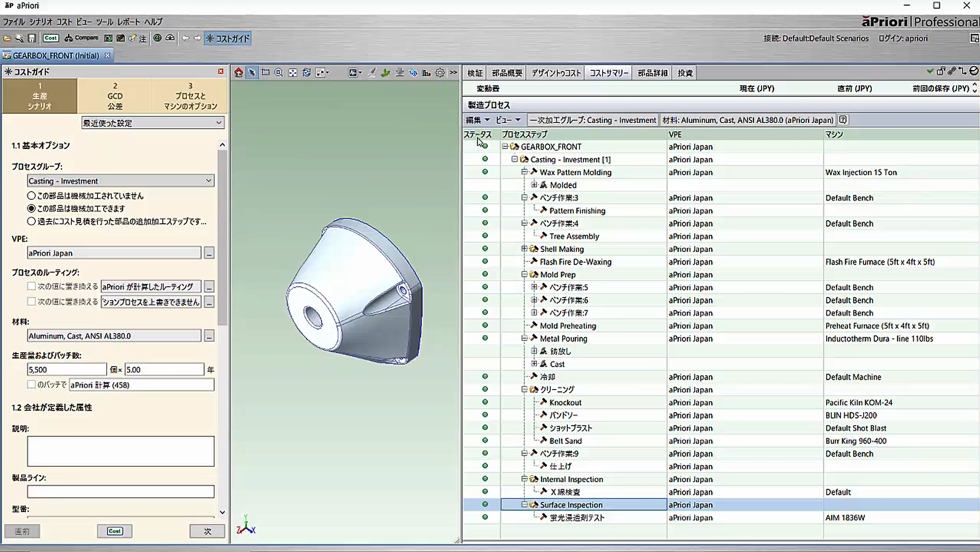
Task: Open the ビュー dropdown in process panel
Action: tap(508, 119)
